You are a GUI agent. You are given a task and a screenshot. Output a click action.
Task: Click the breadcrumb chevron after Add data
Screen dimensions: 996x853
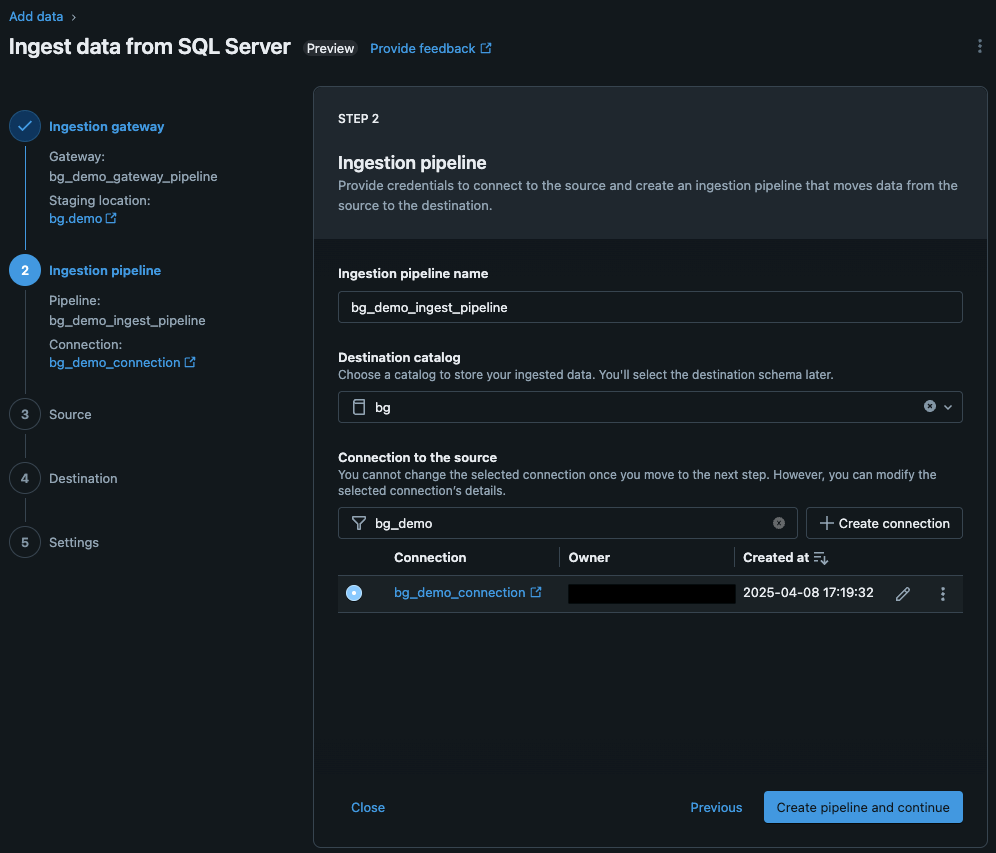click(x=74, y=17)
